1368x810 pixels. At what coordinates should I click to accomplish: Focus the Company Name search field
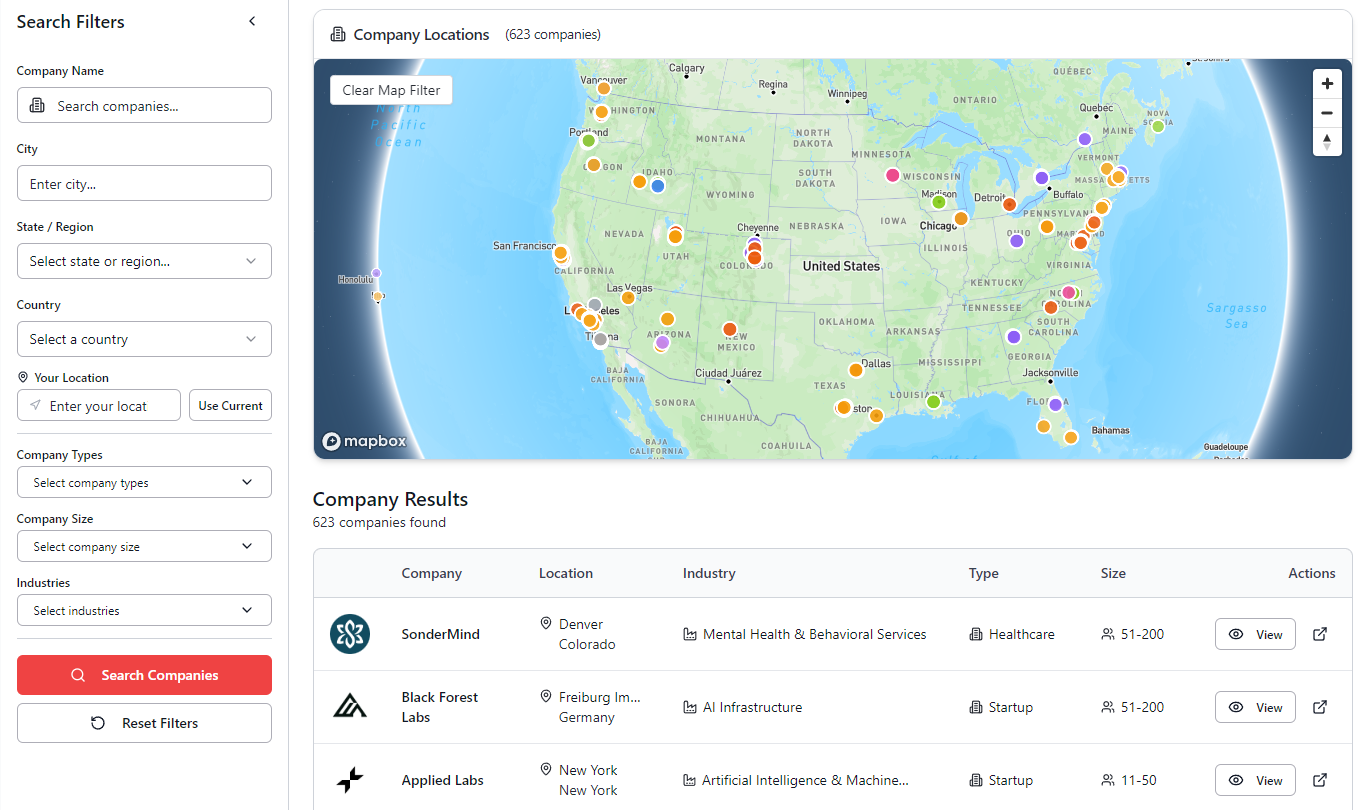pyautogui.click(x=144, y=105)
